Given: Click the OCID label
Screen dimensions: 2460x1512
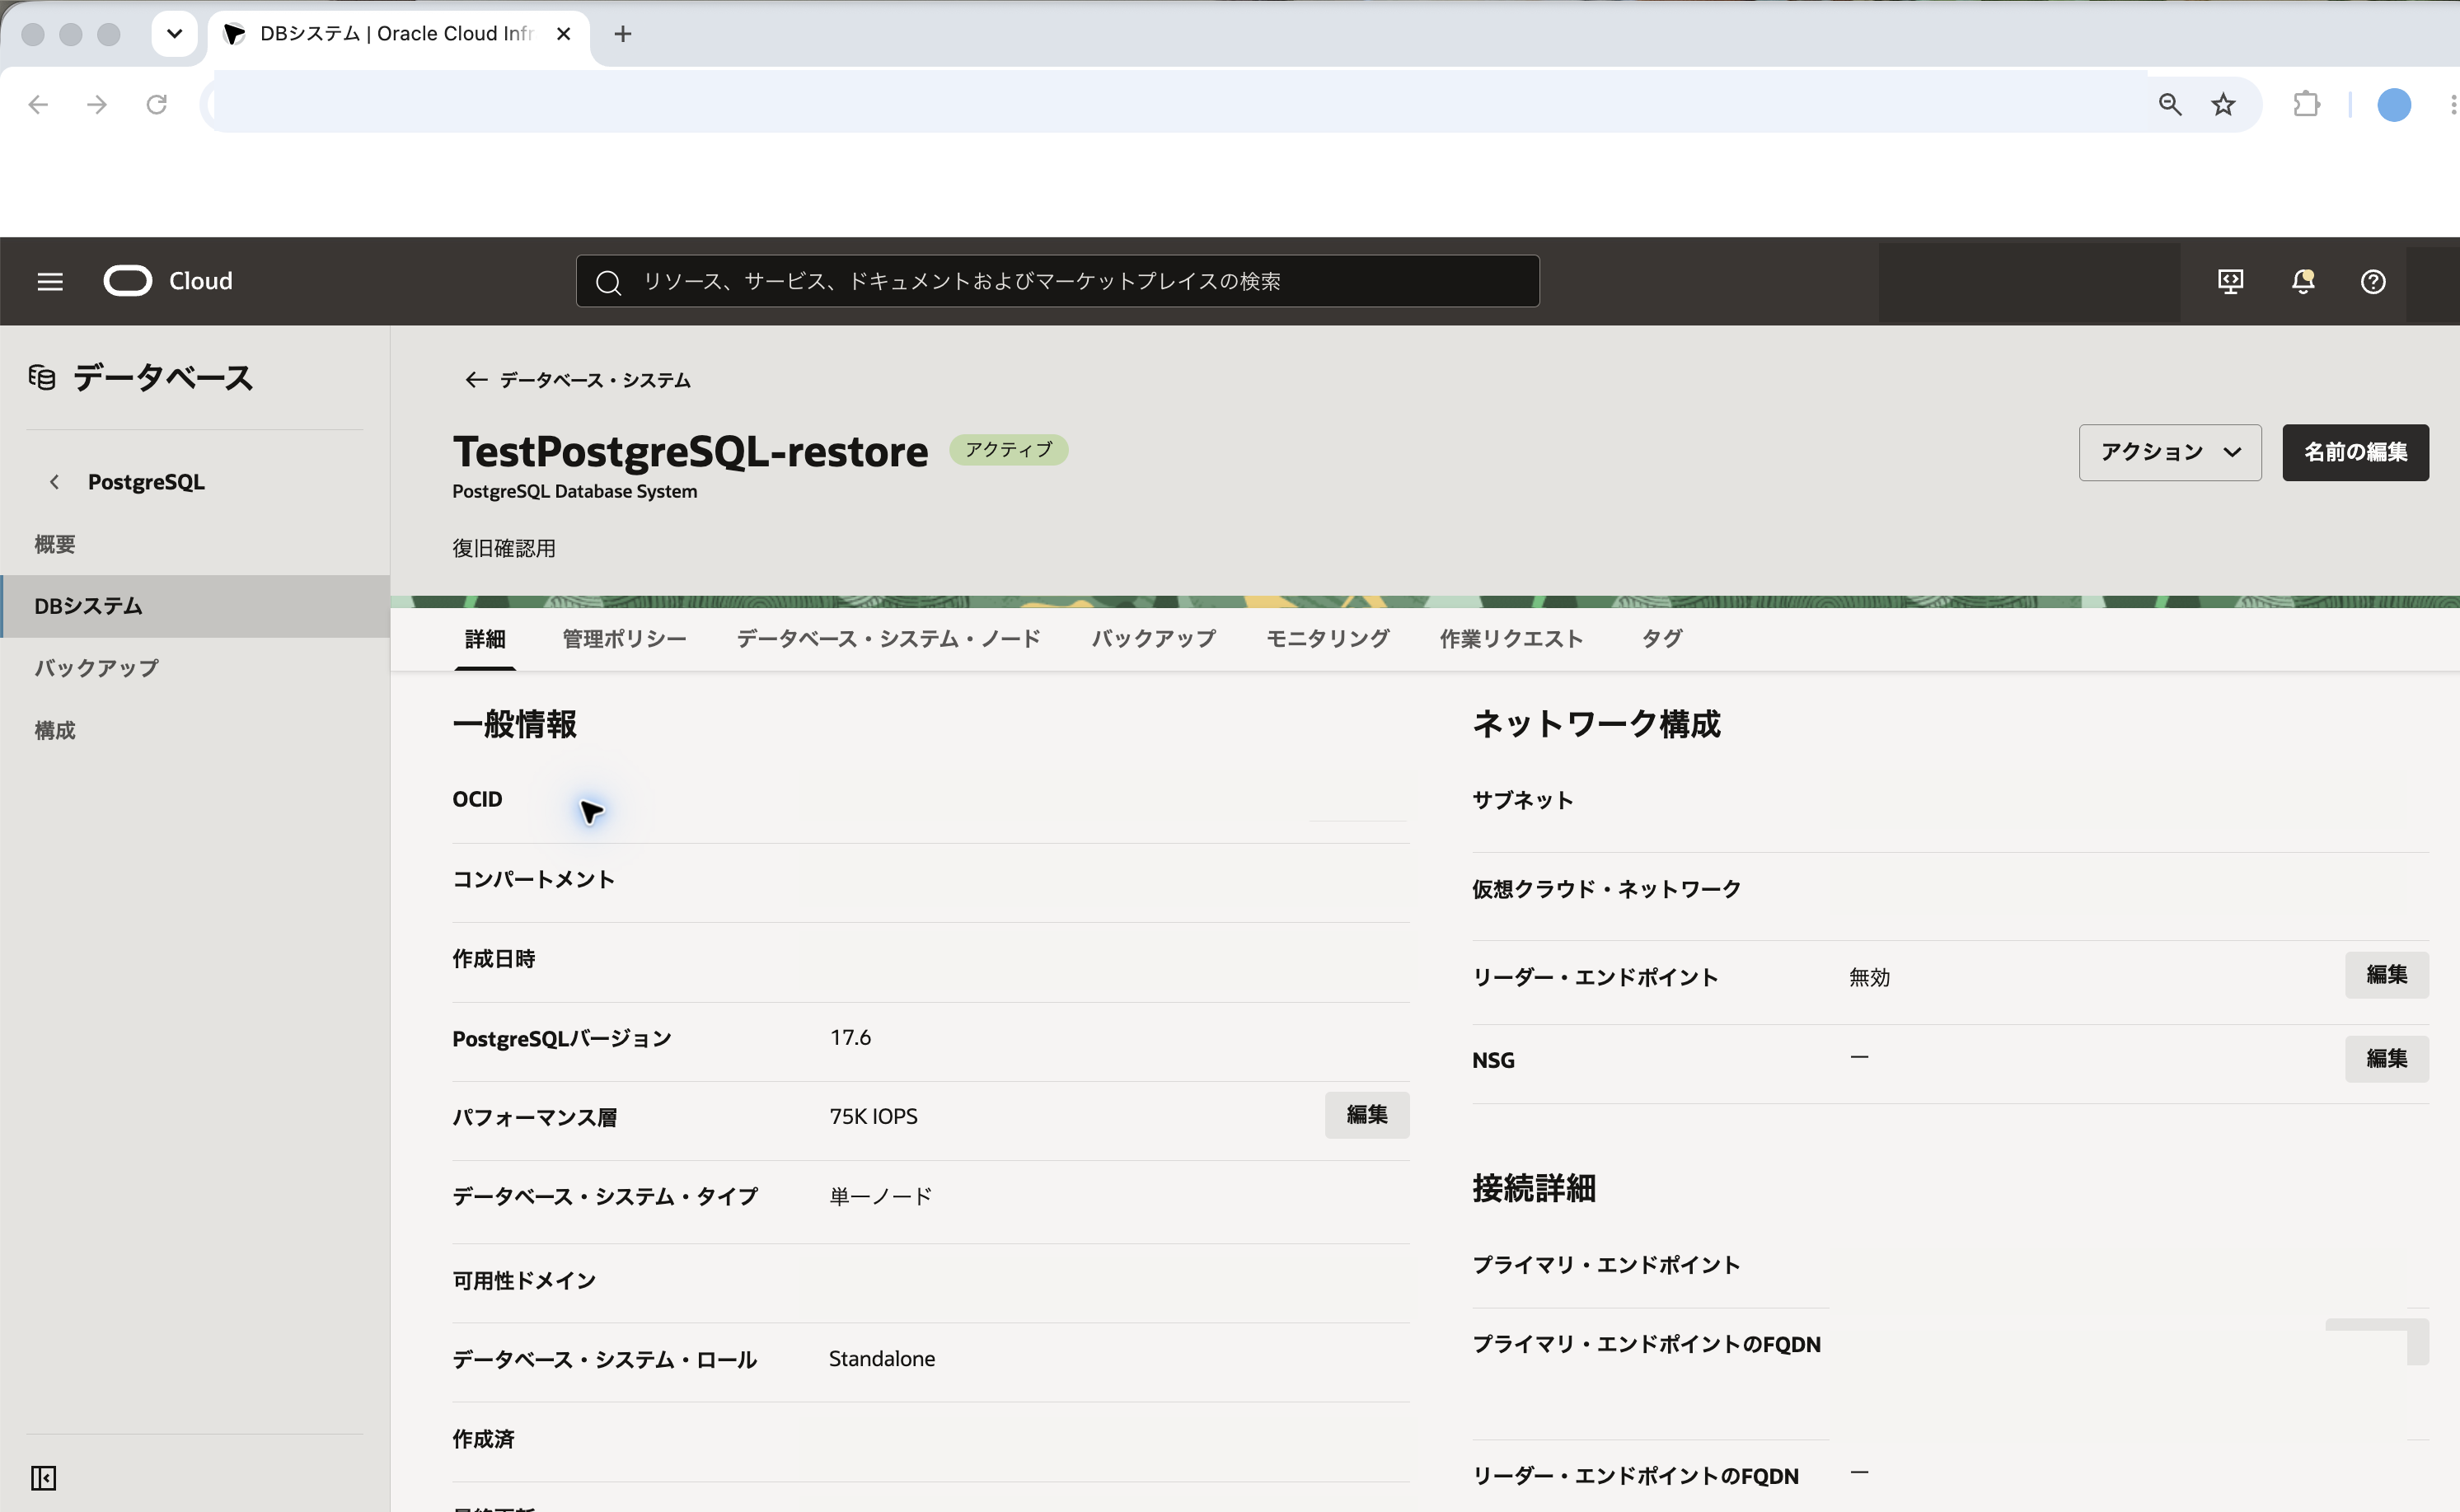Looking at the screenshot, I should tap(477, 799).
